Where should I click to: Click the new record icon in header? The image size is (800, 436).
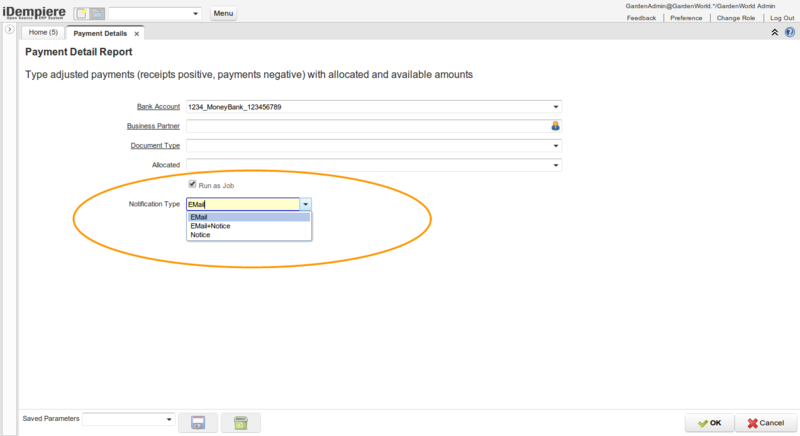point(82,14)
